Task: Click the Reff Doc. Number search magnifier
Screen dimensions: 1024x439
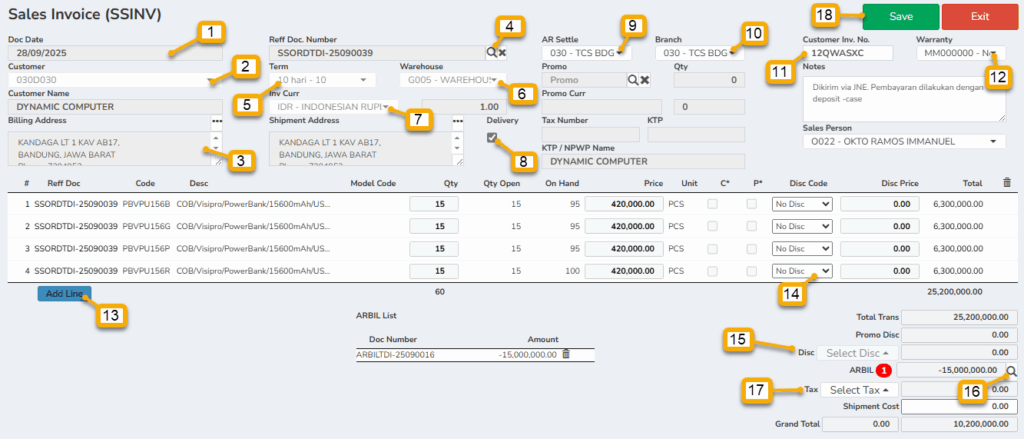Action: [491, 51]
